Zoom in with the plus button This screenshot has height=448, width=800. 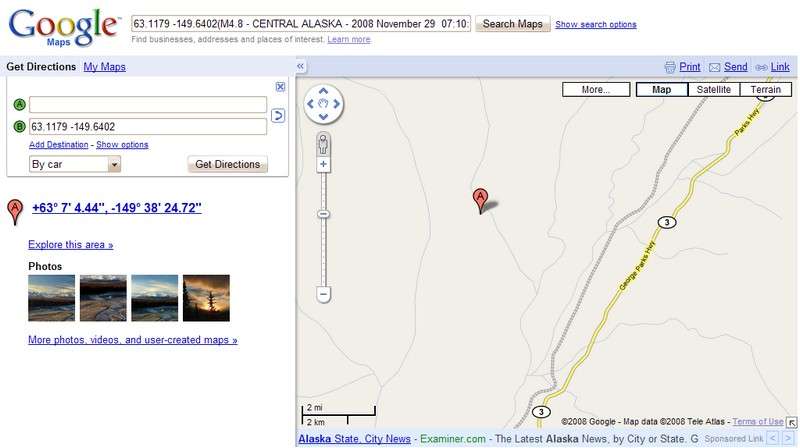point(323,164)
